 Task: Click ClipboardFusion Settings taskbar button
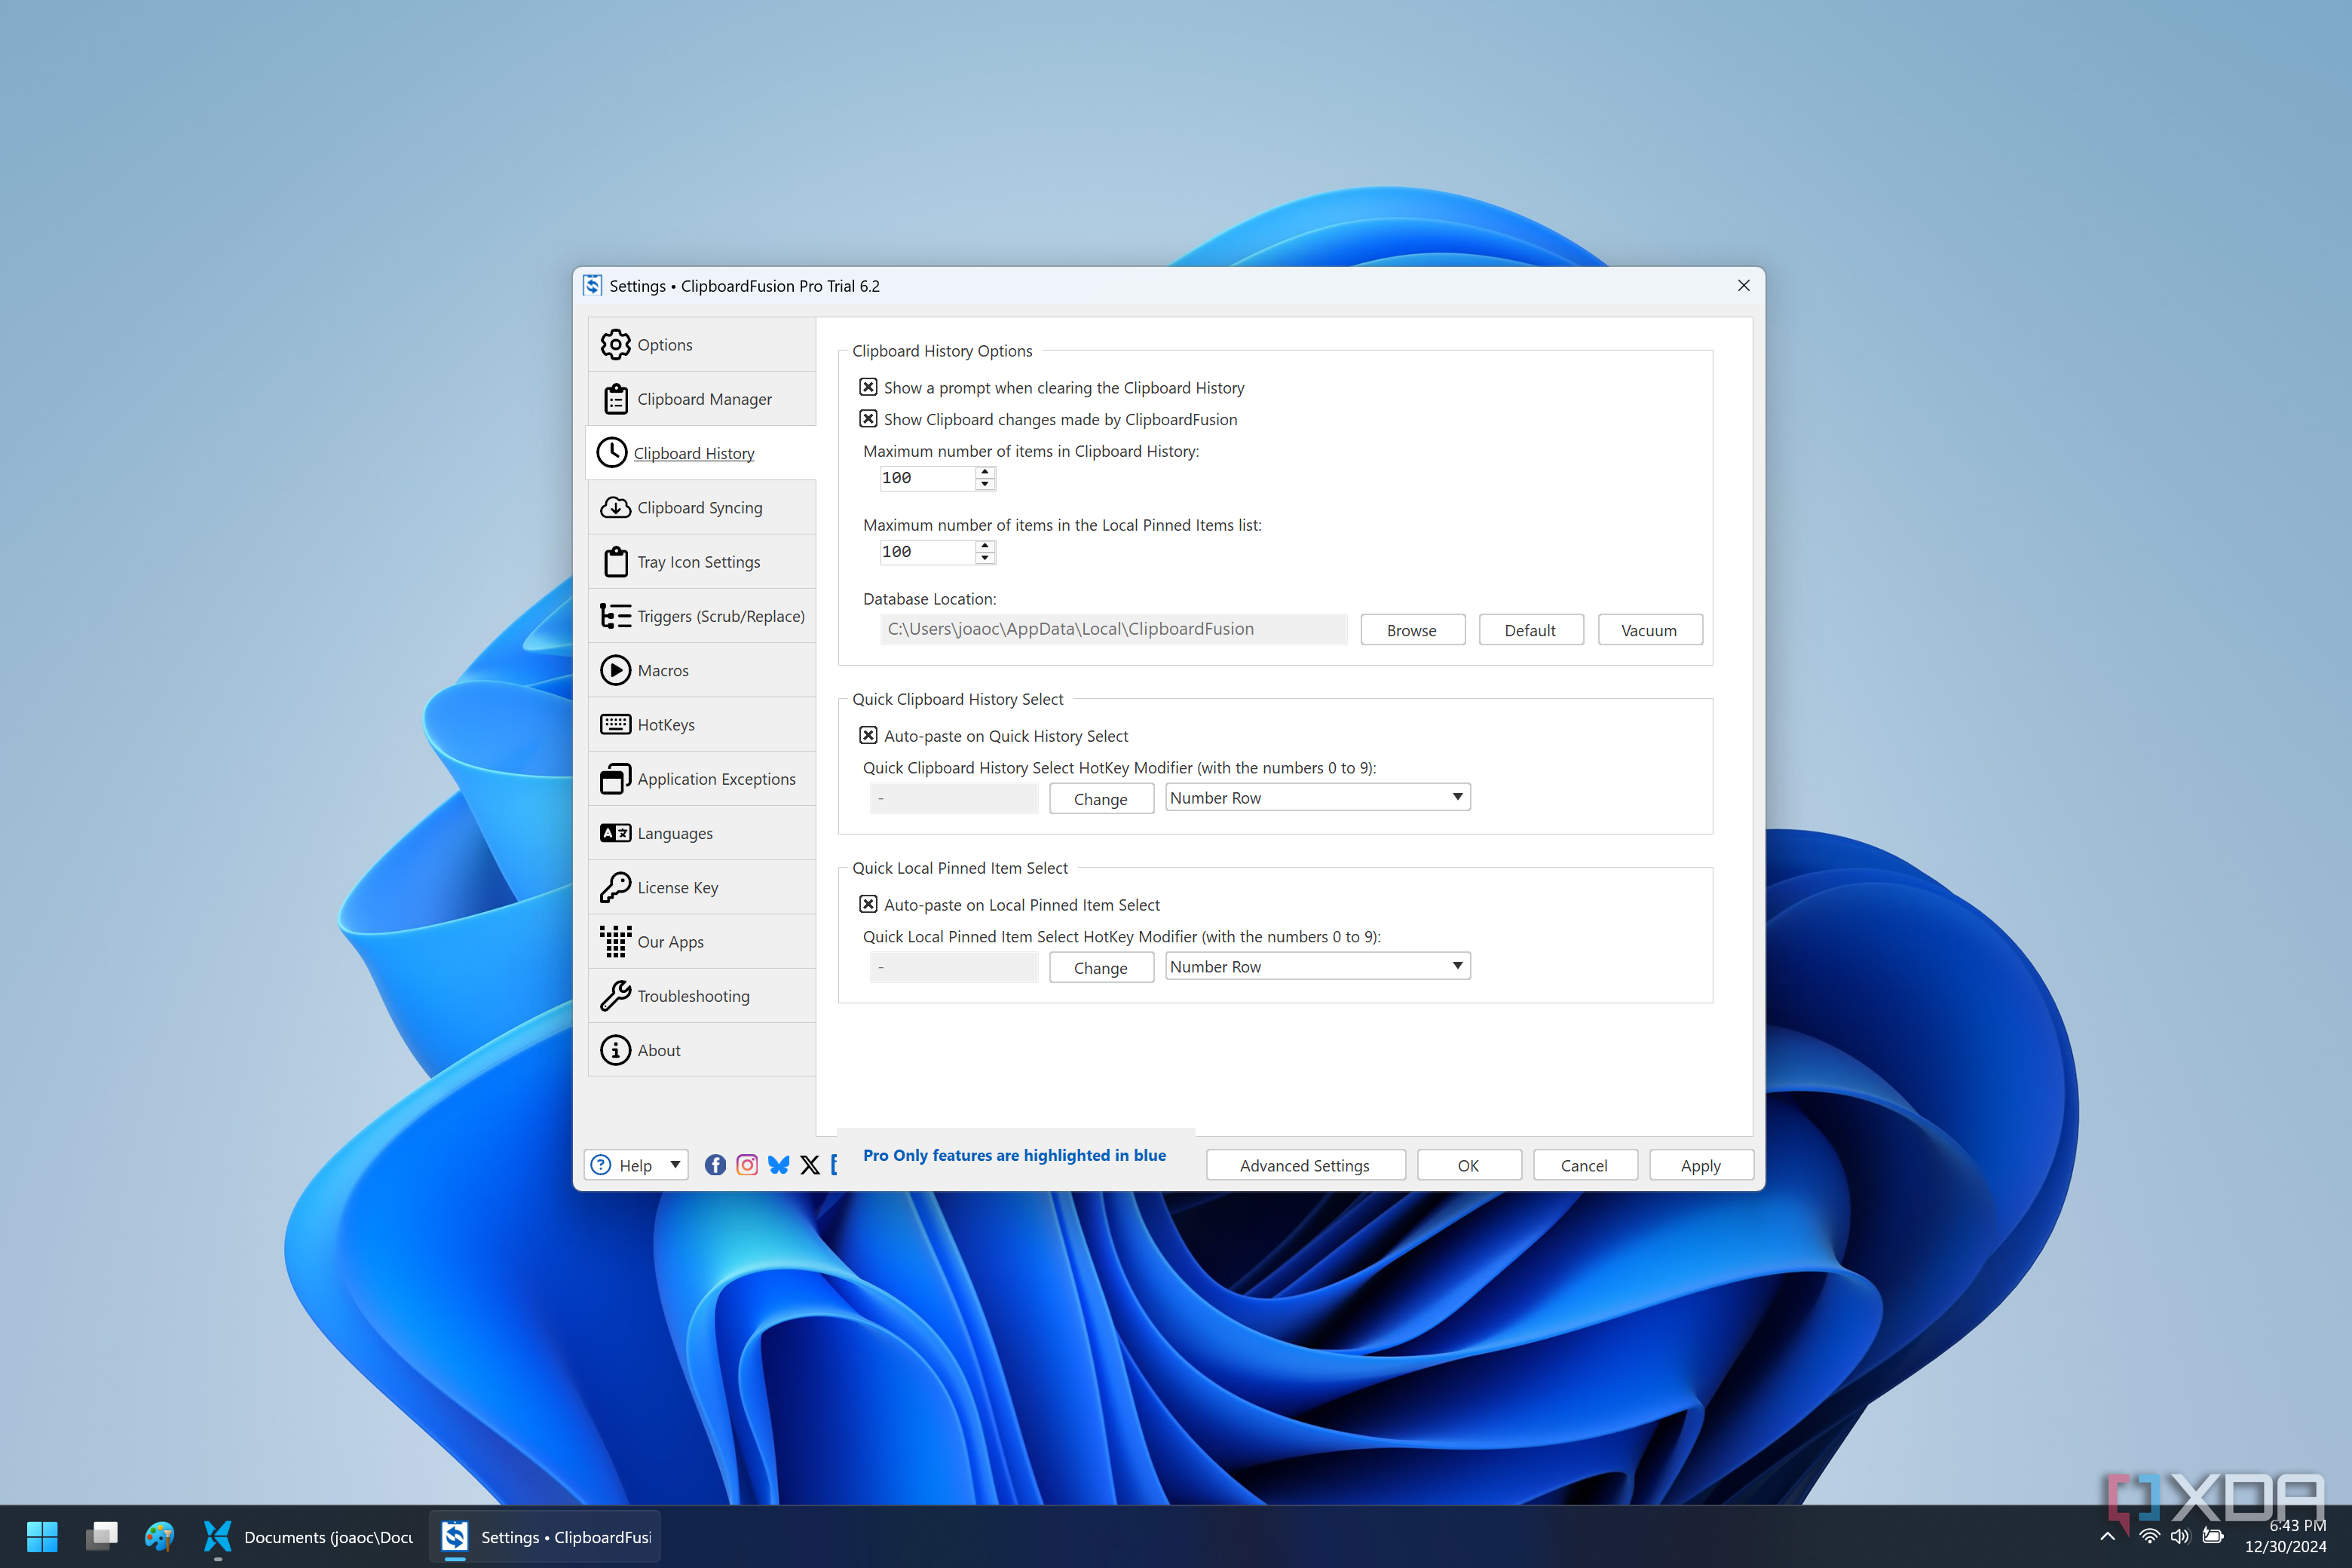tap(546, 1537)
